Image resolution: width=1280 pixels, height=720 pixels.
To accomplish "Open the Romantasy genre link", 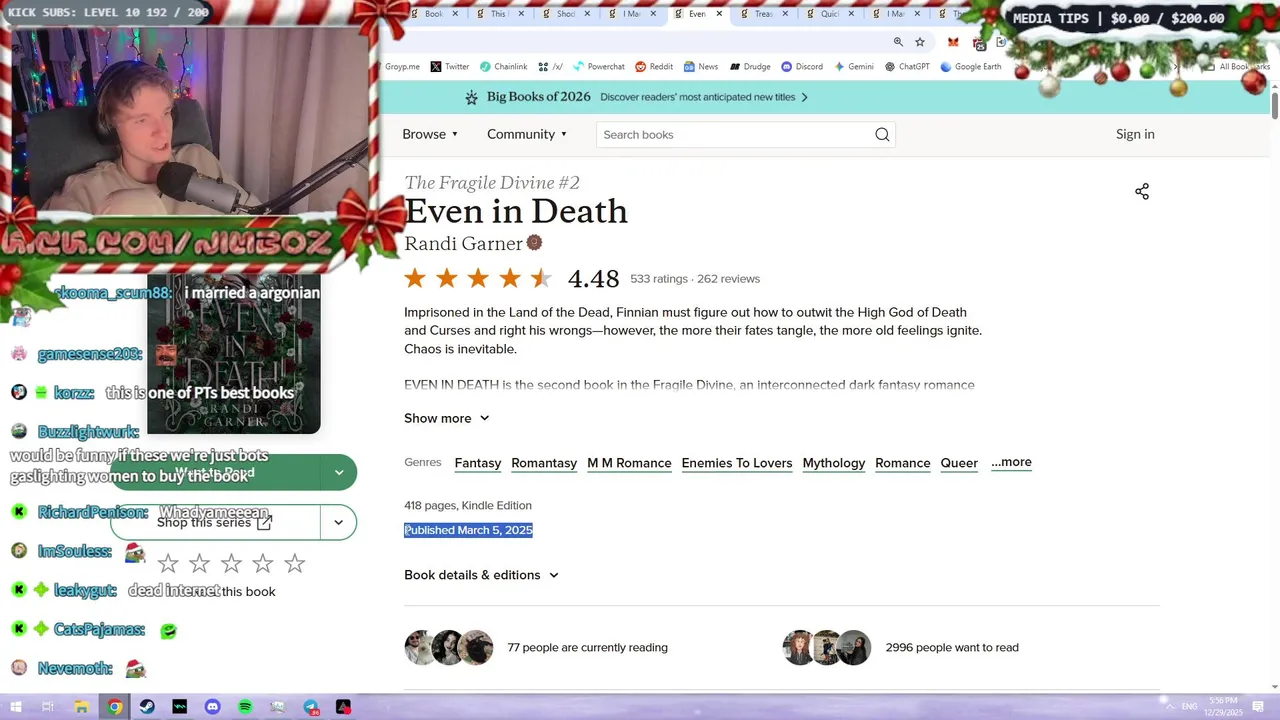I will pos(544,463).
